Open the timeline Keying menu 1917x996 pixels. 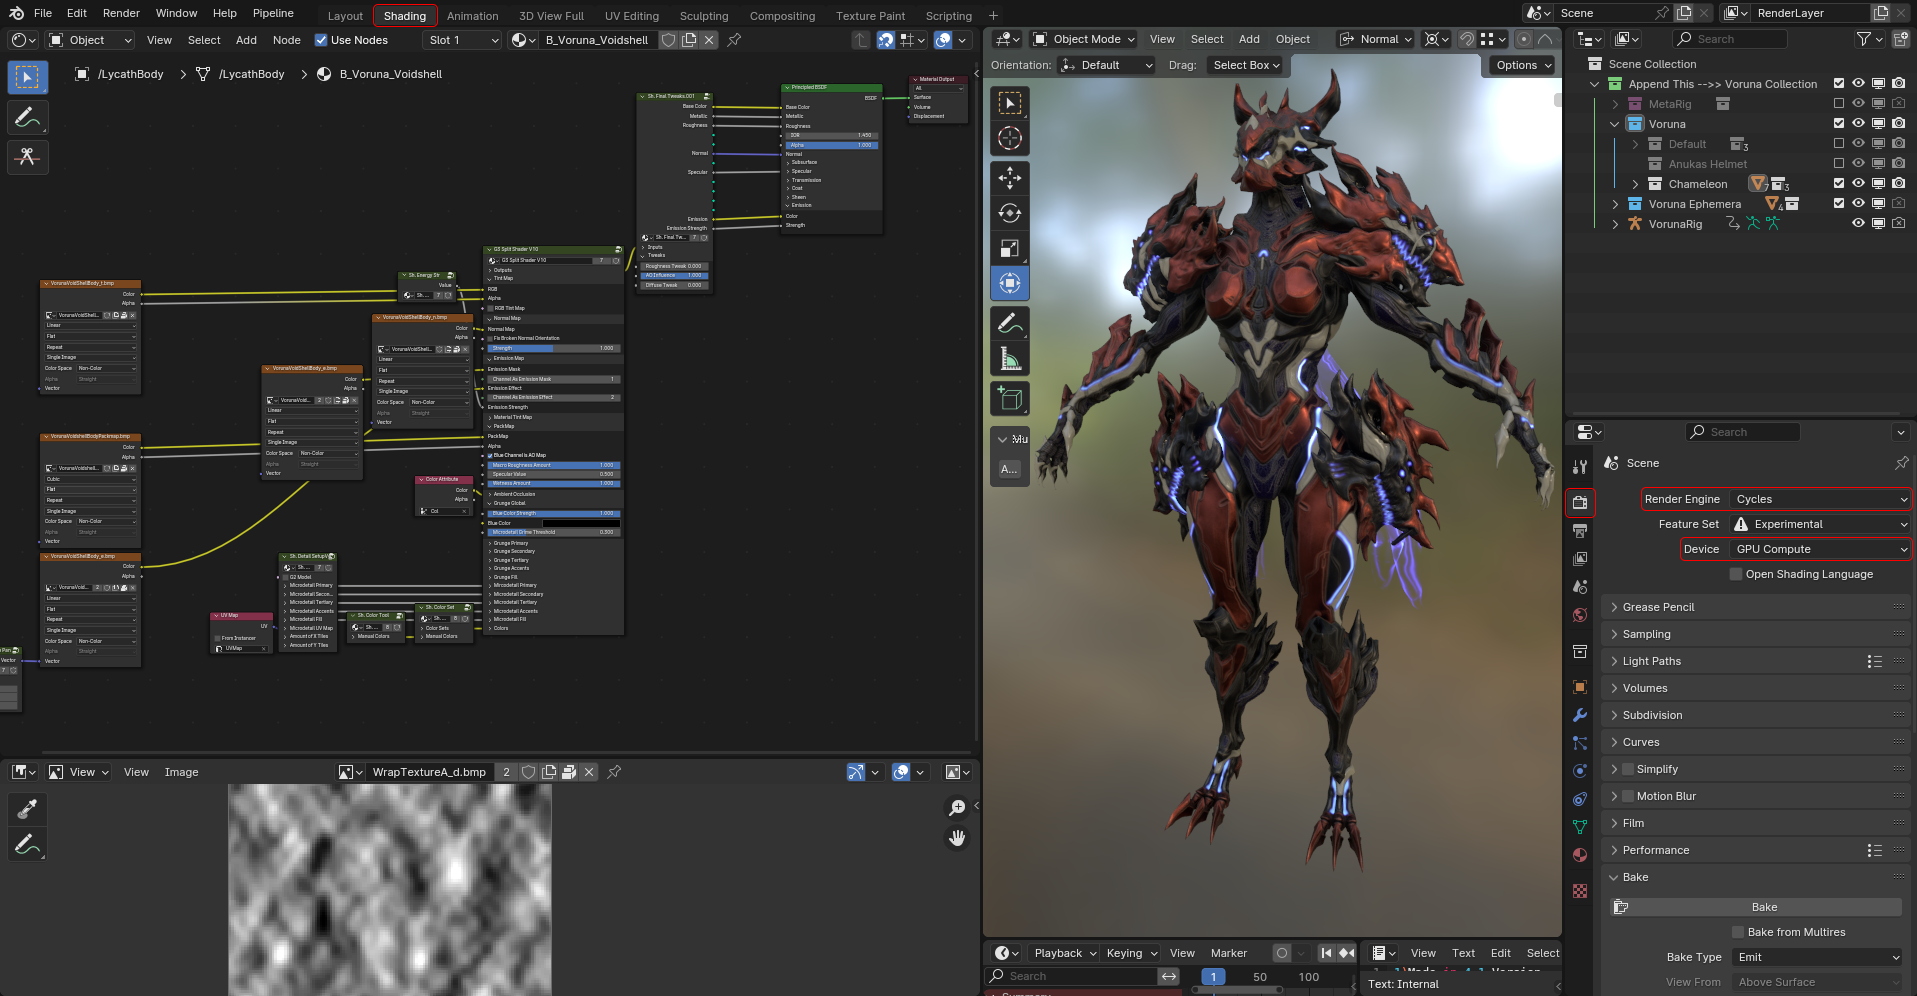[x=1131, y=953]
